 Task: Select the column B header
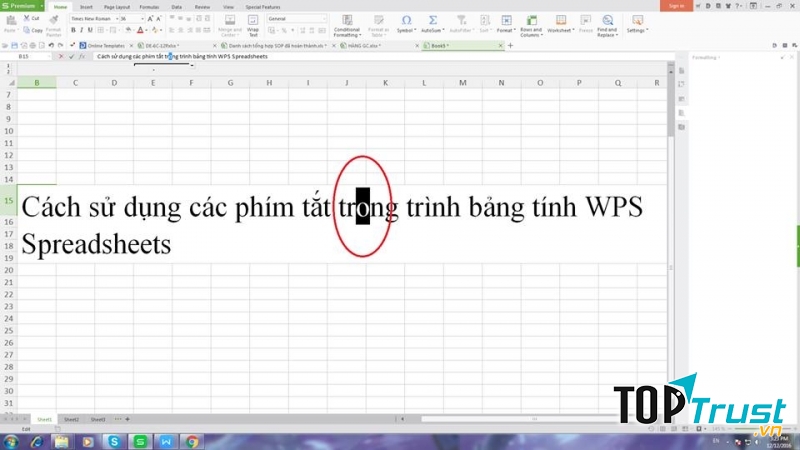coord(37,83)
